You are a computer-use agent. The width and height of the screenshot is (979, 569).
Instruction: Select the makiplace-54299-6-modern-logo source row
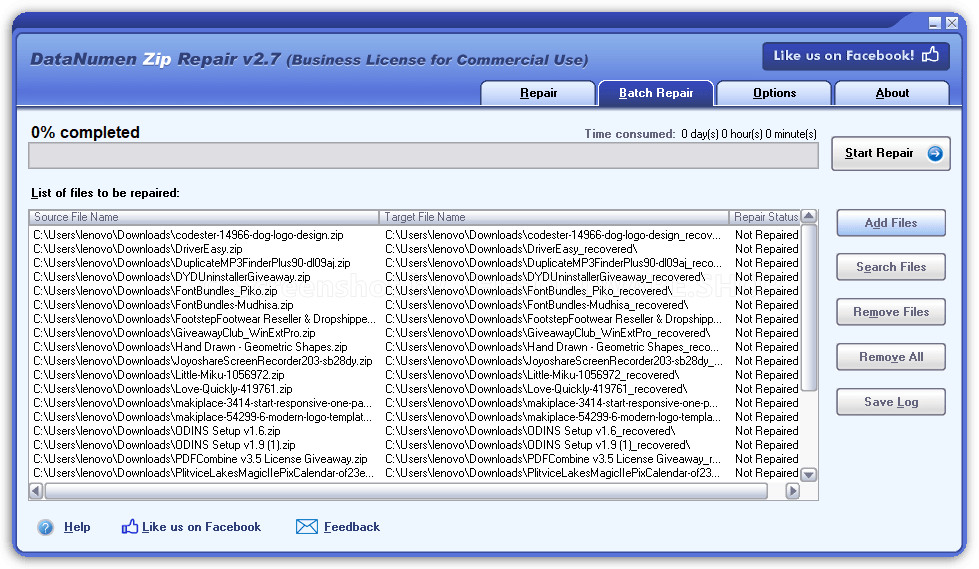[202, 417]
